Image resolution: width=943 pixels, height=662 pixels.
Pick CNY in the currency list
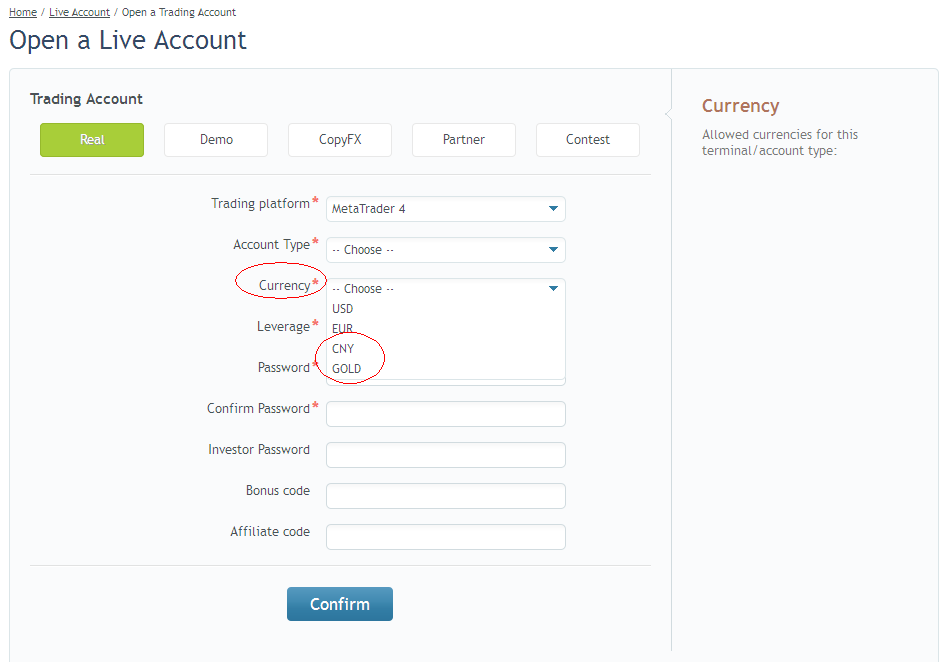pos(343,349)
